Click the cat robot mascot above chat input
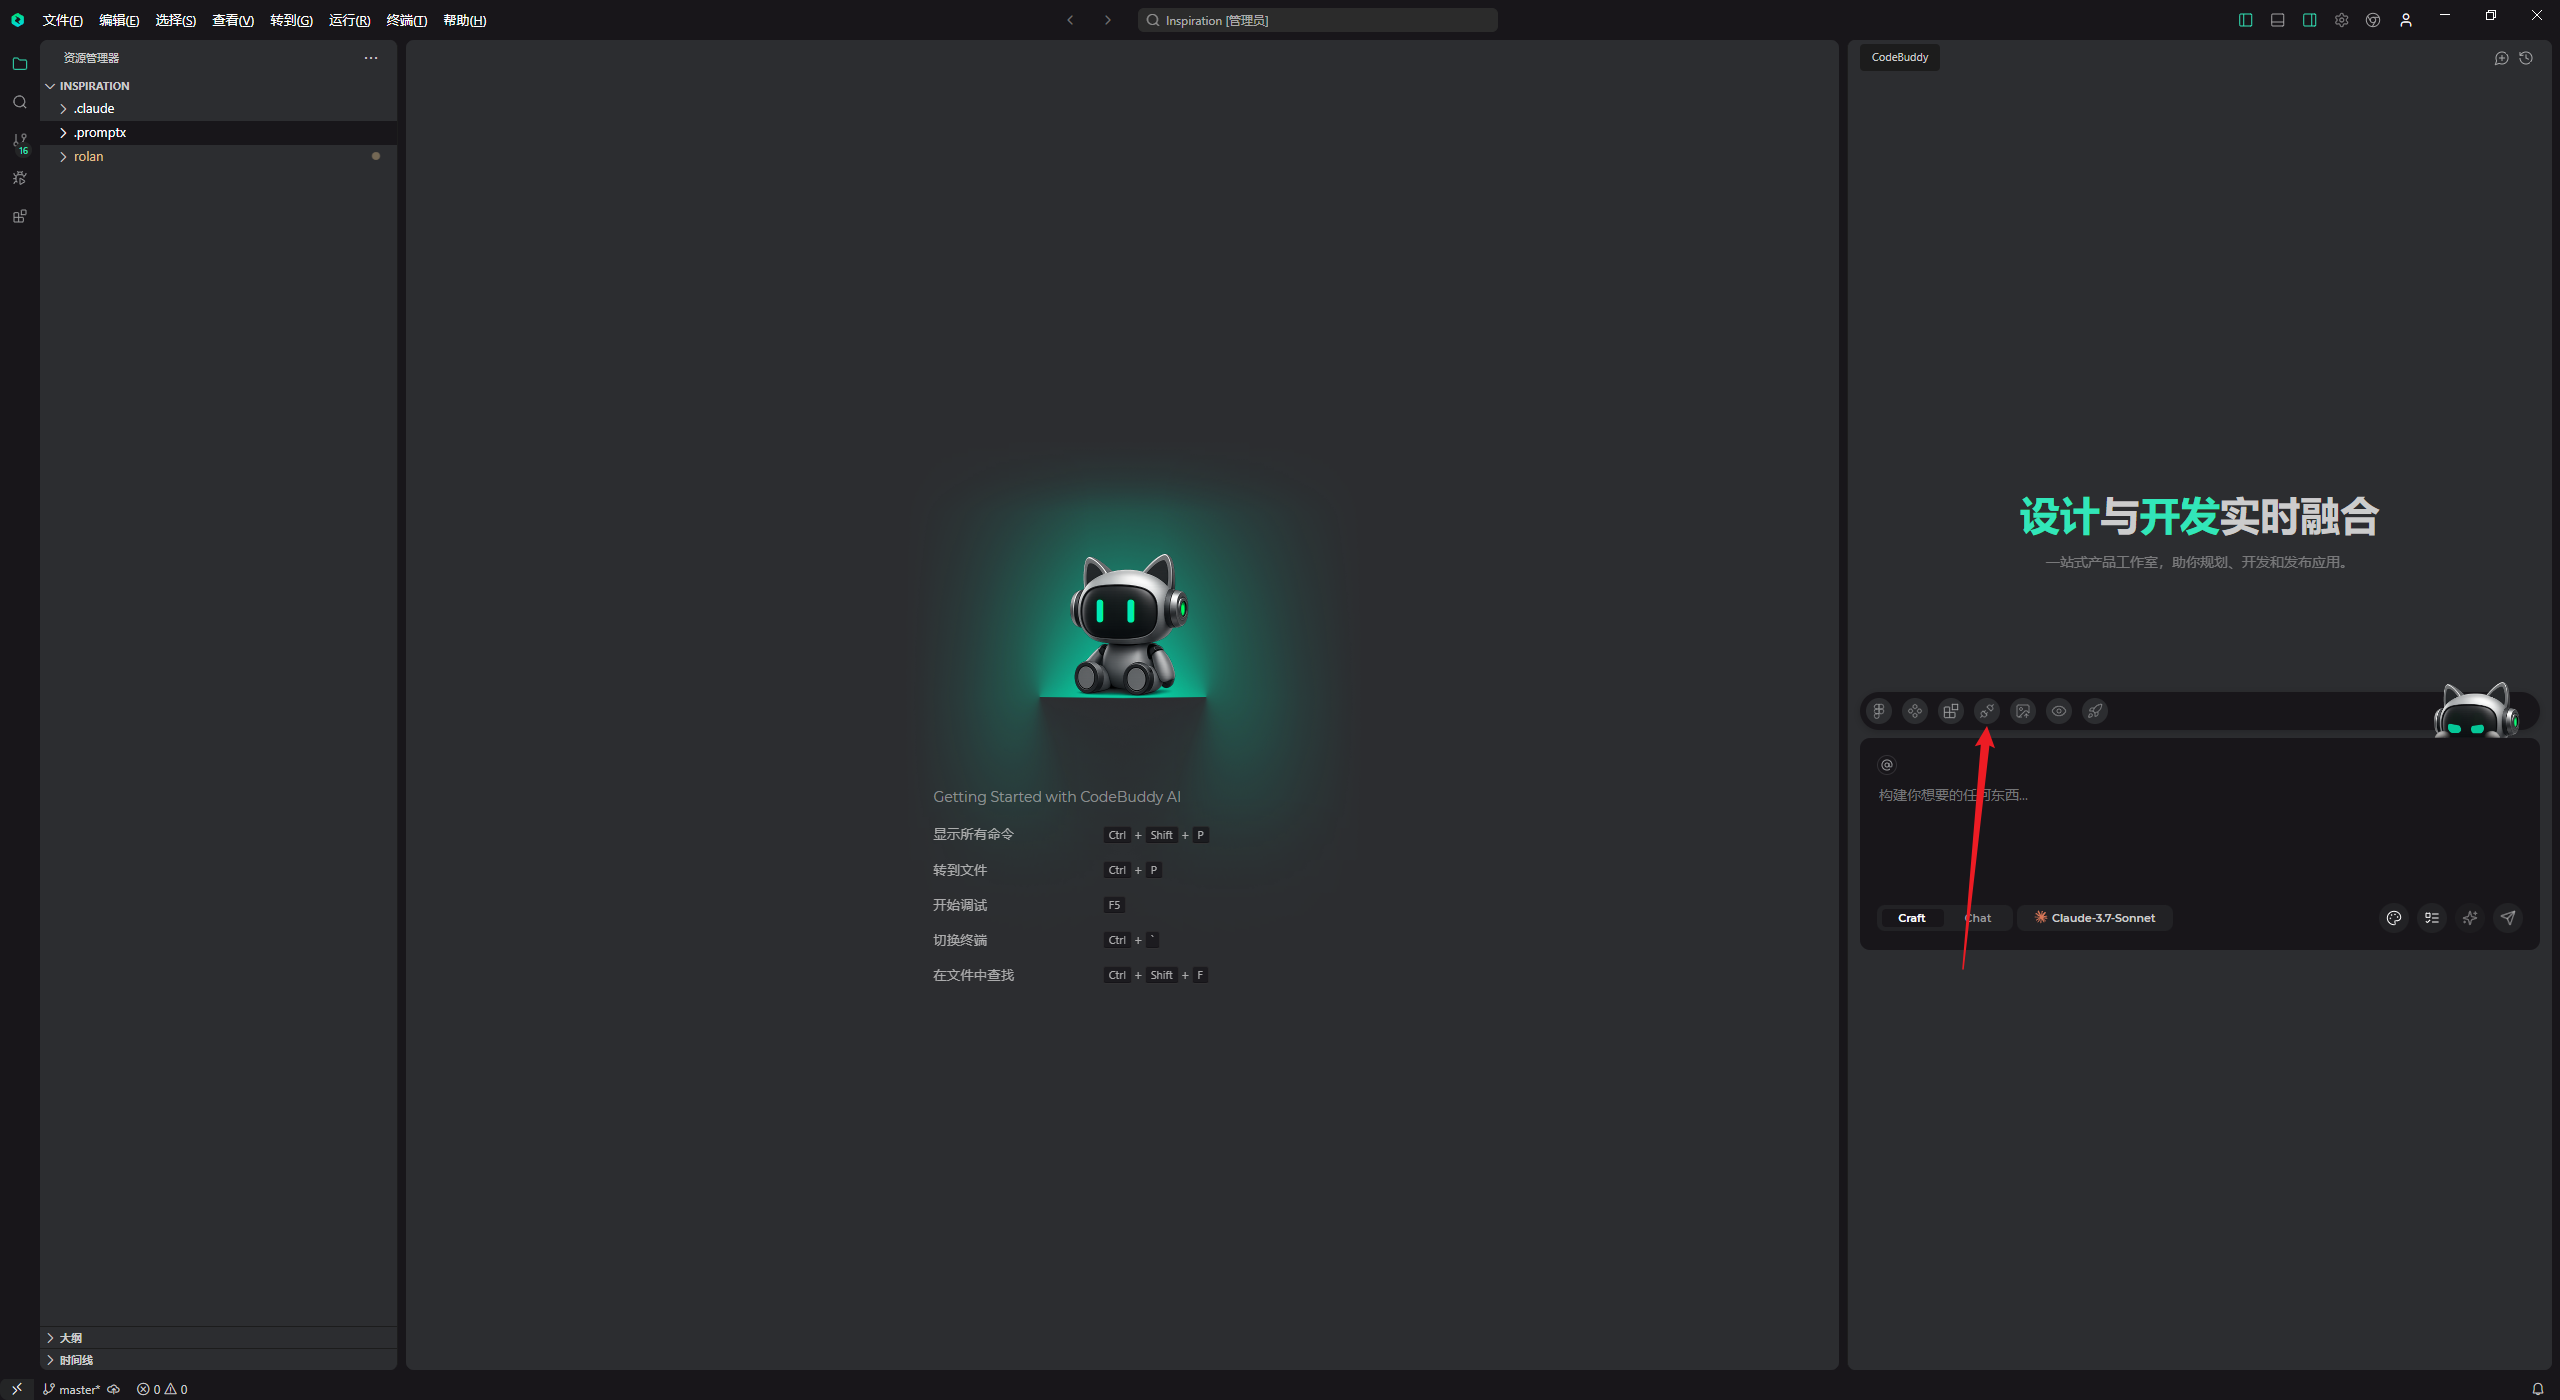This screenshot has width=2560, height=1400. tap(2476, 710)
